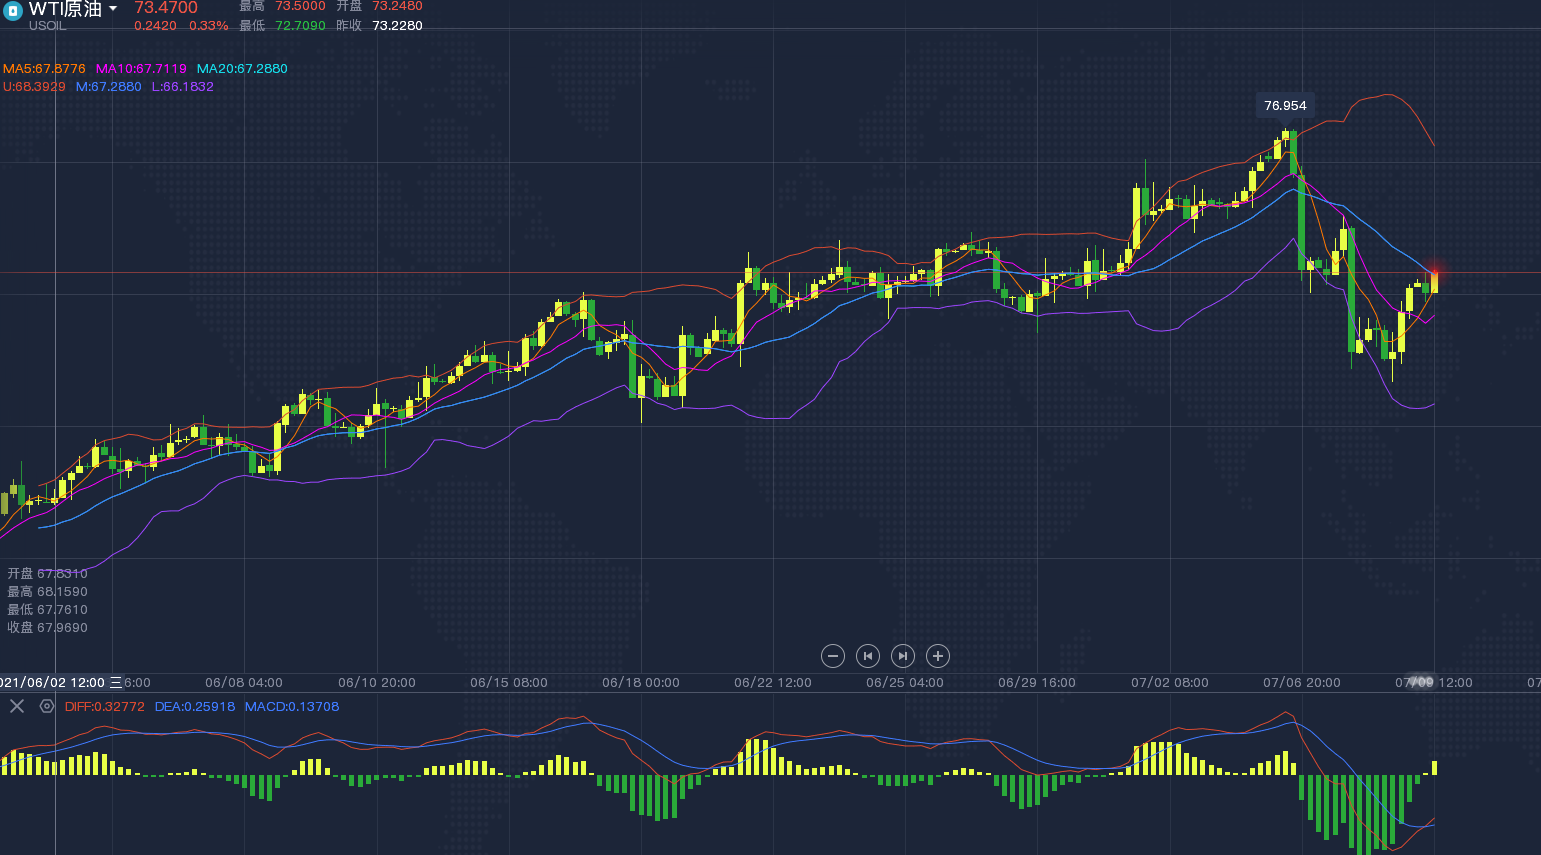
Task: Jump to earliest candles with skip-back button
Action: tap(868, 656)
